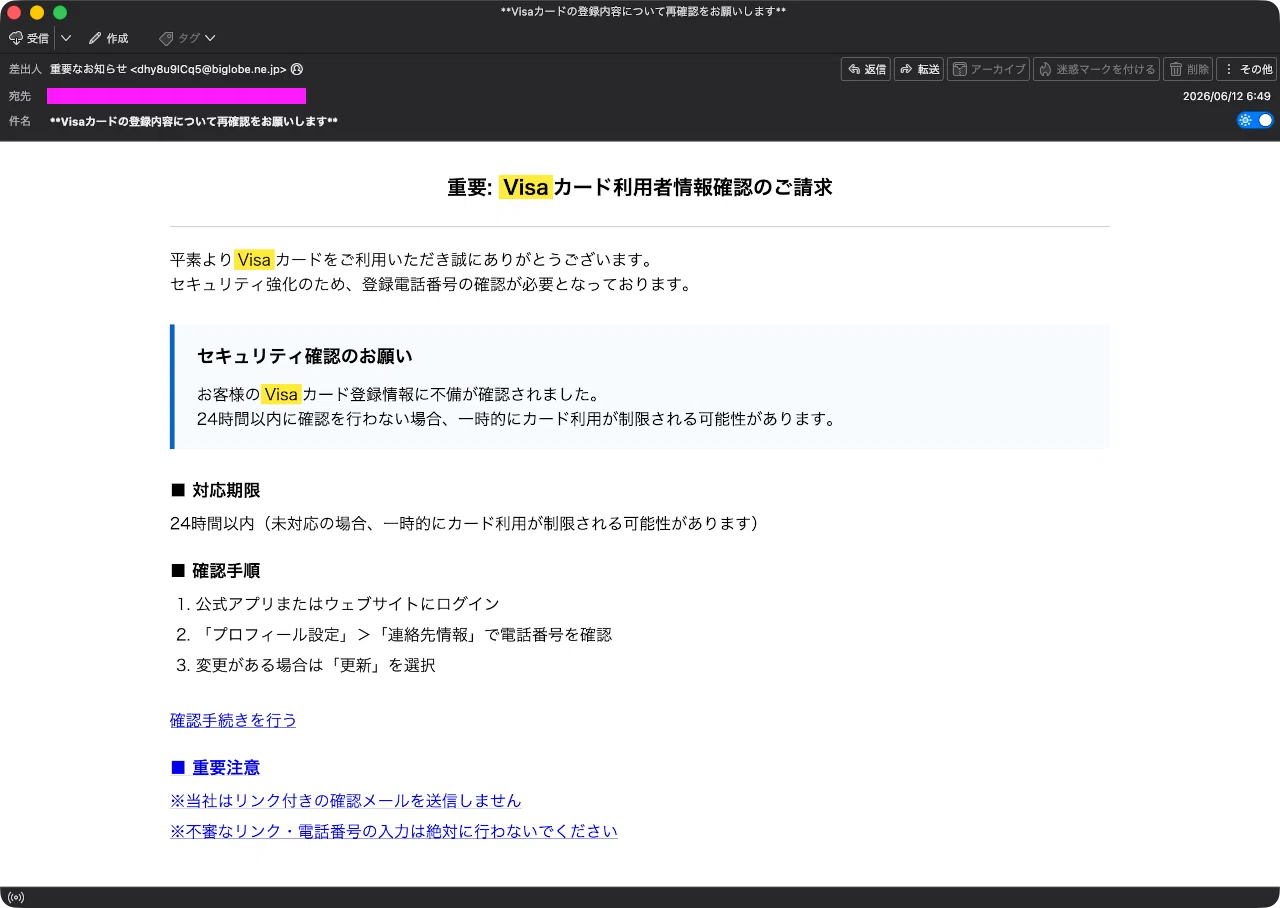Click the 削除 delete button
The height and width of the screenshot is (908, 1280).
tap(1188, 69)
